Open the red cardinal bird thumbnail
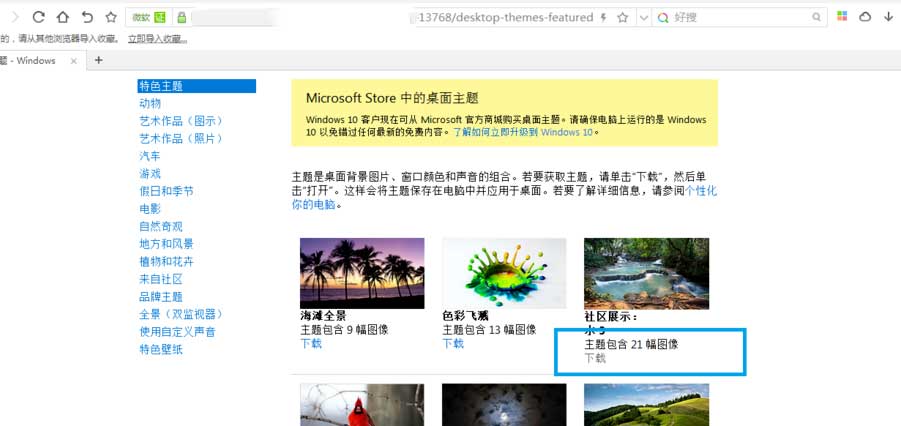901x426 pixels. click(x=362, y=405)
